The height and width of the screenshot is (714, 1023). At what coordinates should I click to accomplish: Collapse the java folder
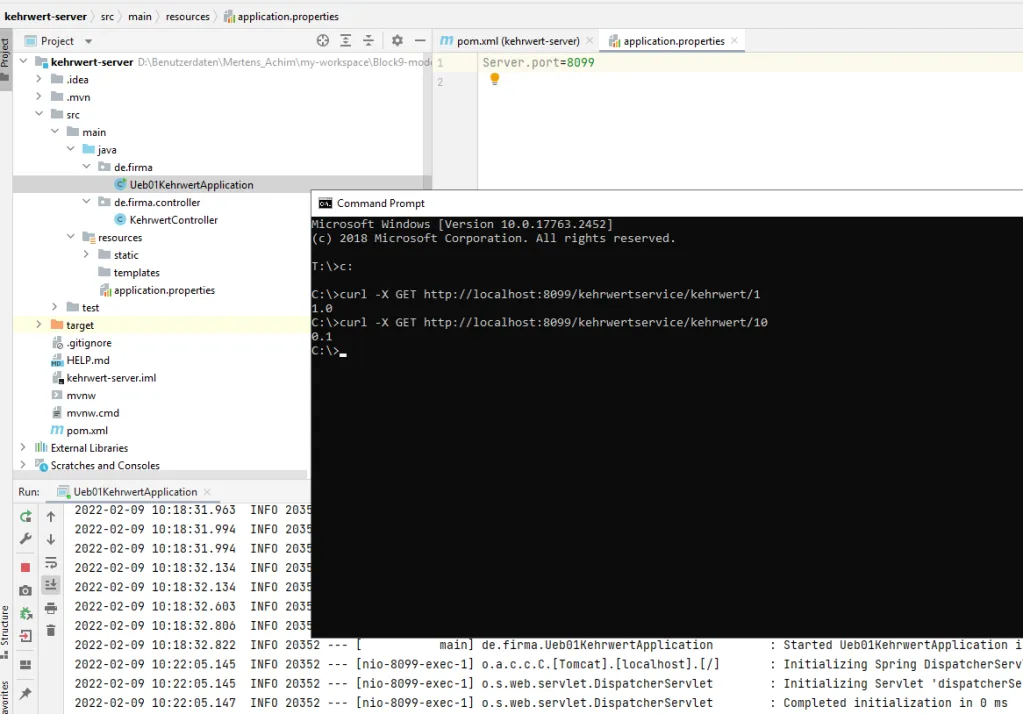coord(70,149)
